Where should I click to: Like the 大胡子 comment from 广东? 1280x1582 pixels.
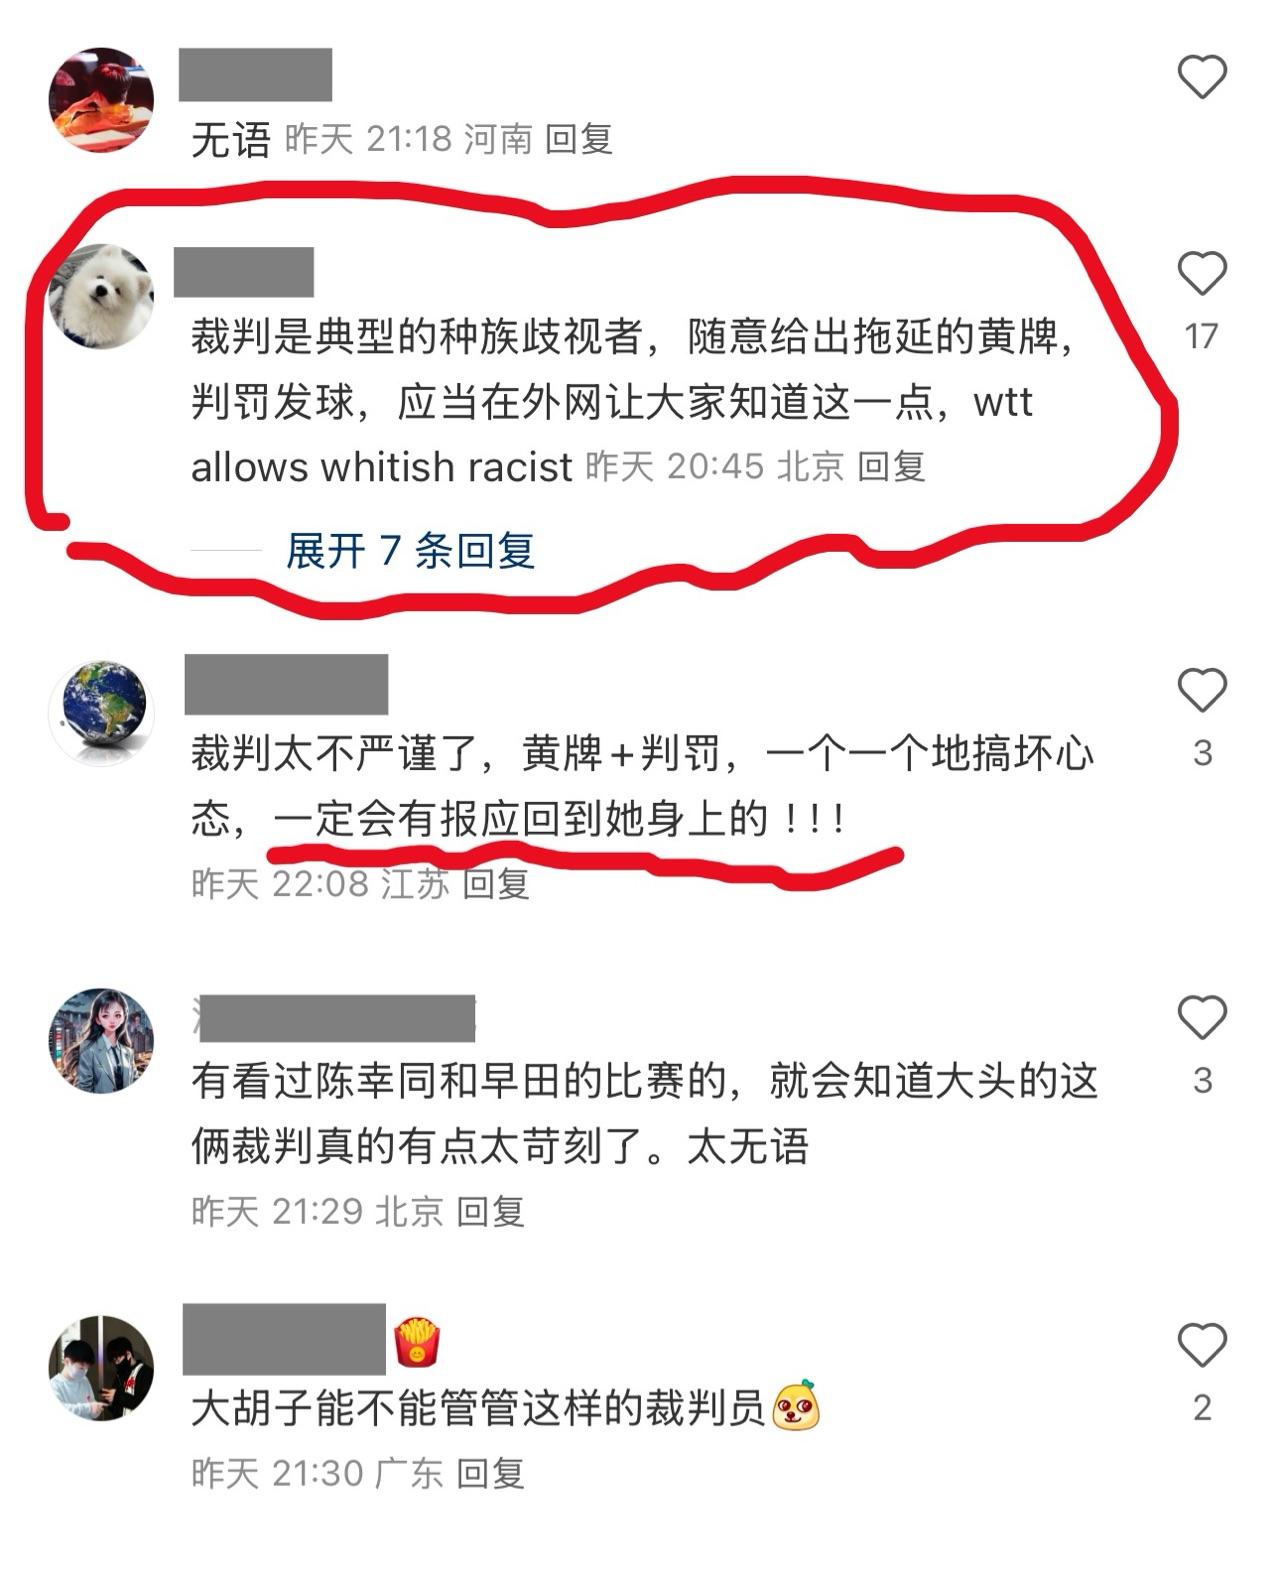tap(1201, 1345)
